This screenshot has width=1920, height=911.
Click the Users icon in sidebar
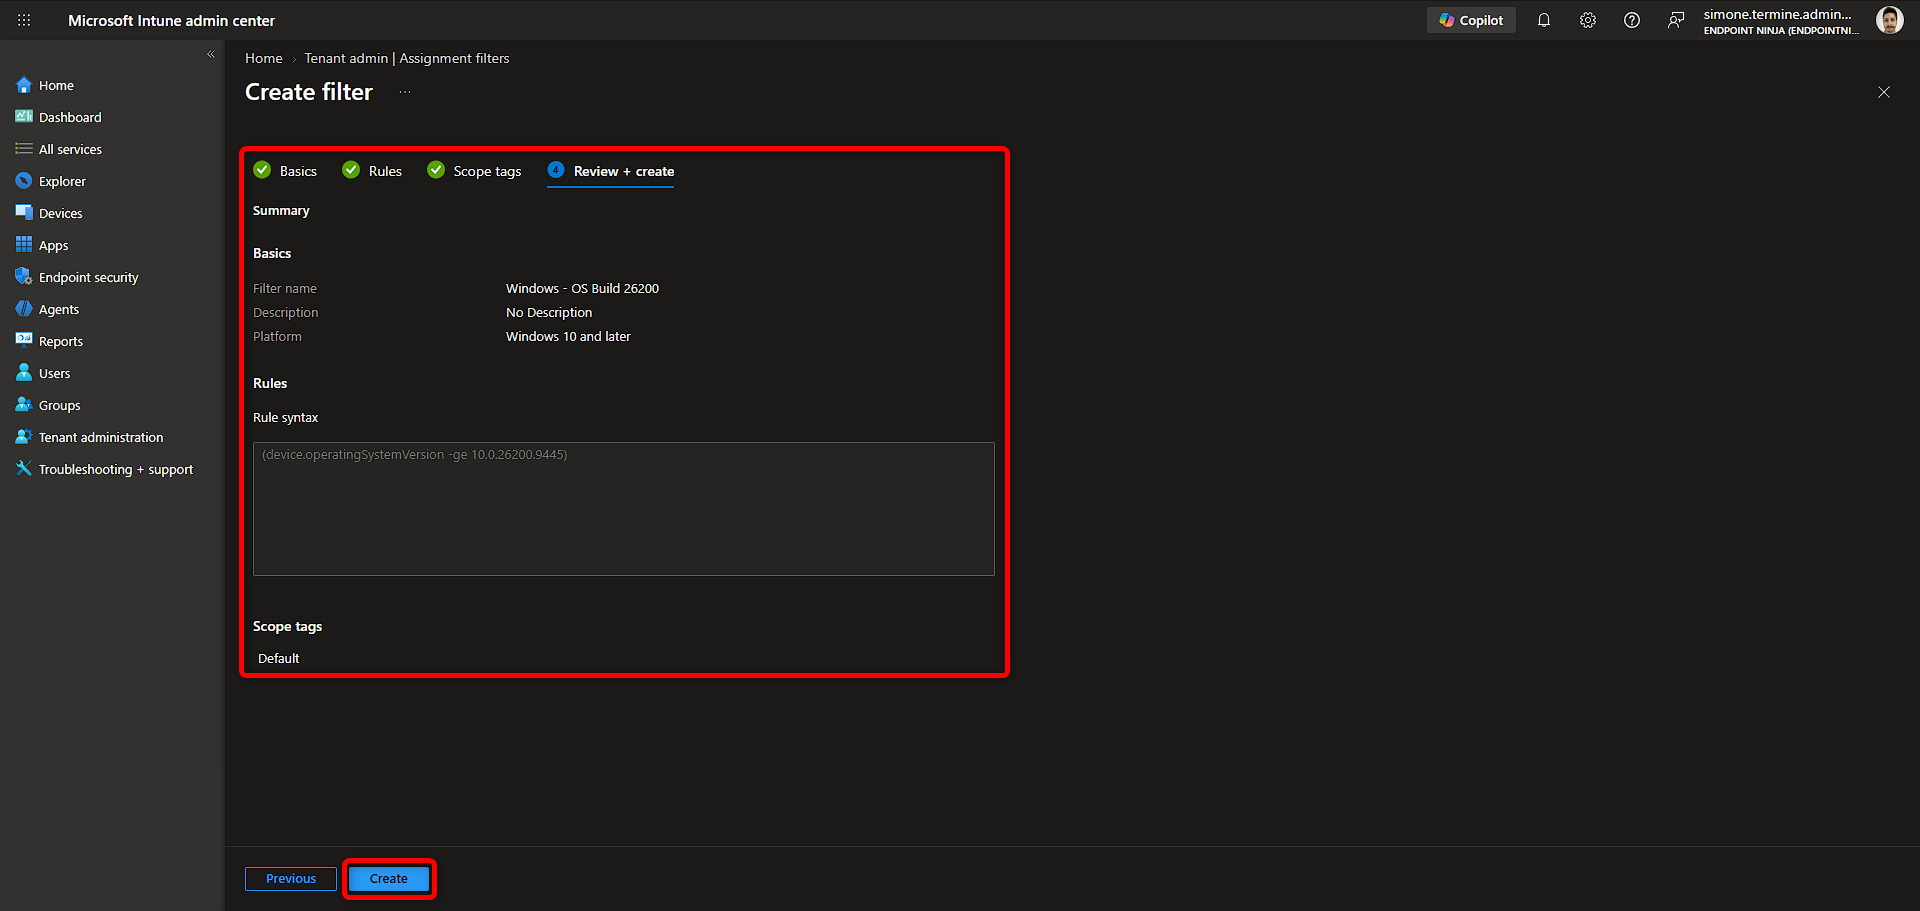[24, 373]
